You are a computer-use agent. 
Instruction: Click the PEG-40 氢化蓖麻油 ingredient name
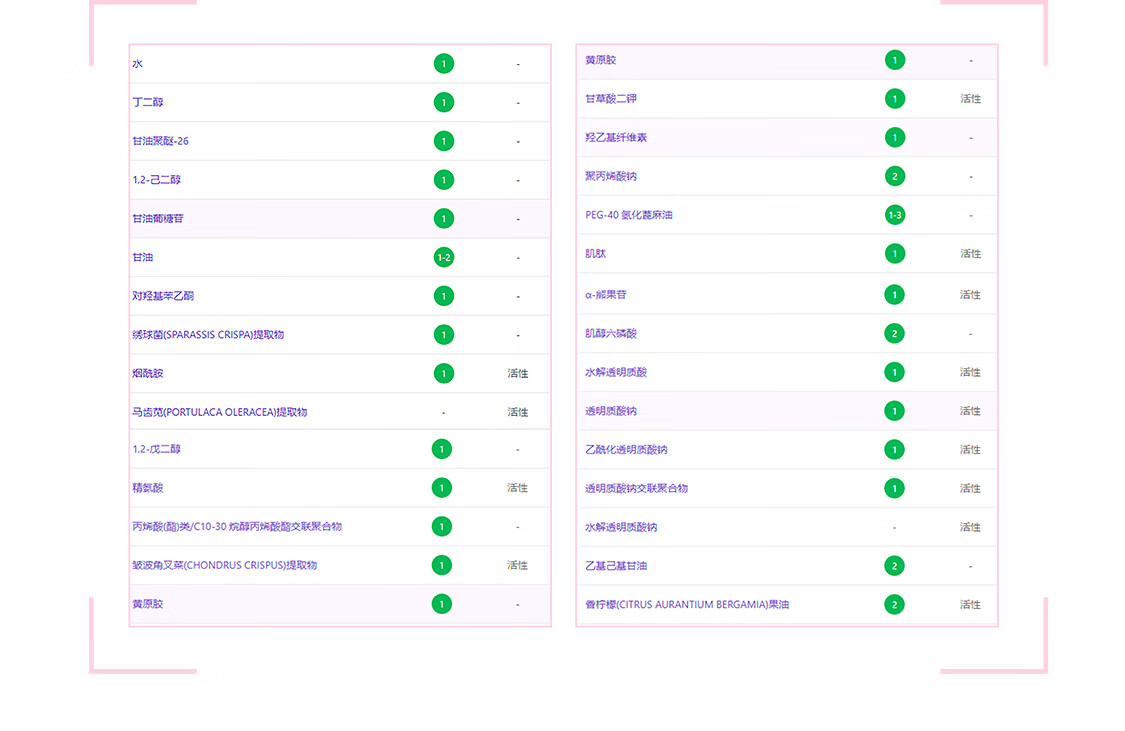[x=629, y=215]
